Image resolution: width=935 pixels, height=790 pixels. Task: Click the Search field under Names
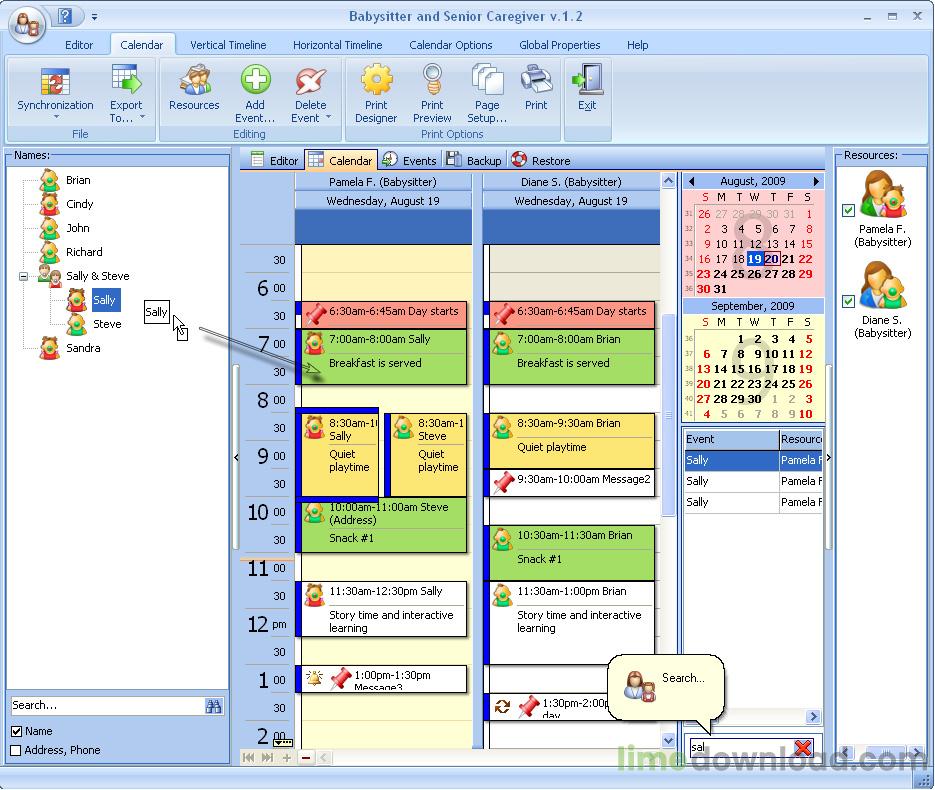point(107,705)
